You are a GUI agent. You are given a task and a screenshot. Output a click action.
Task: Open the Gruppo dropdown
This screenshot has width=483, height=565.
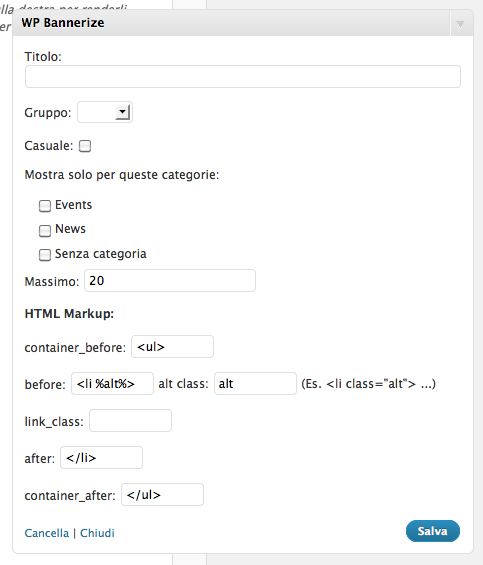tap(105, 112)
